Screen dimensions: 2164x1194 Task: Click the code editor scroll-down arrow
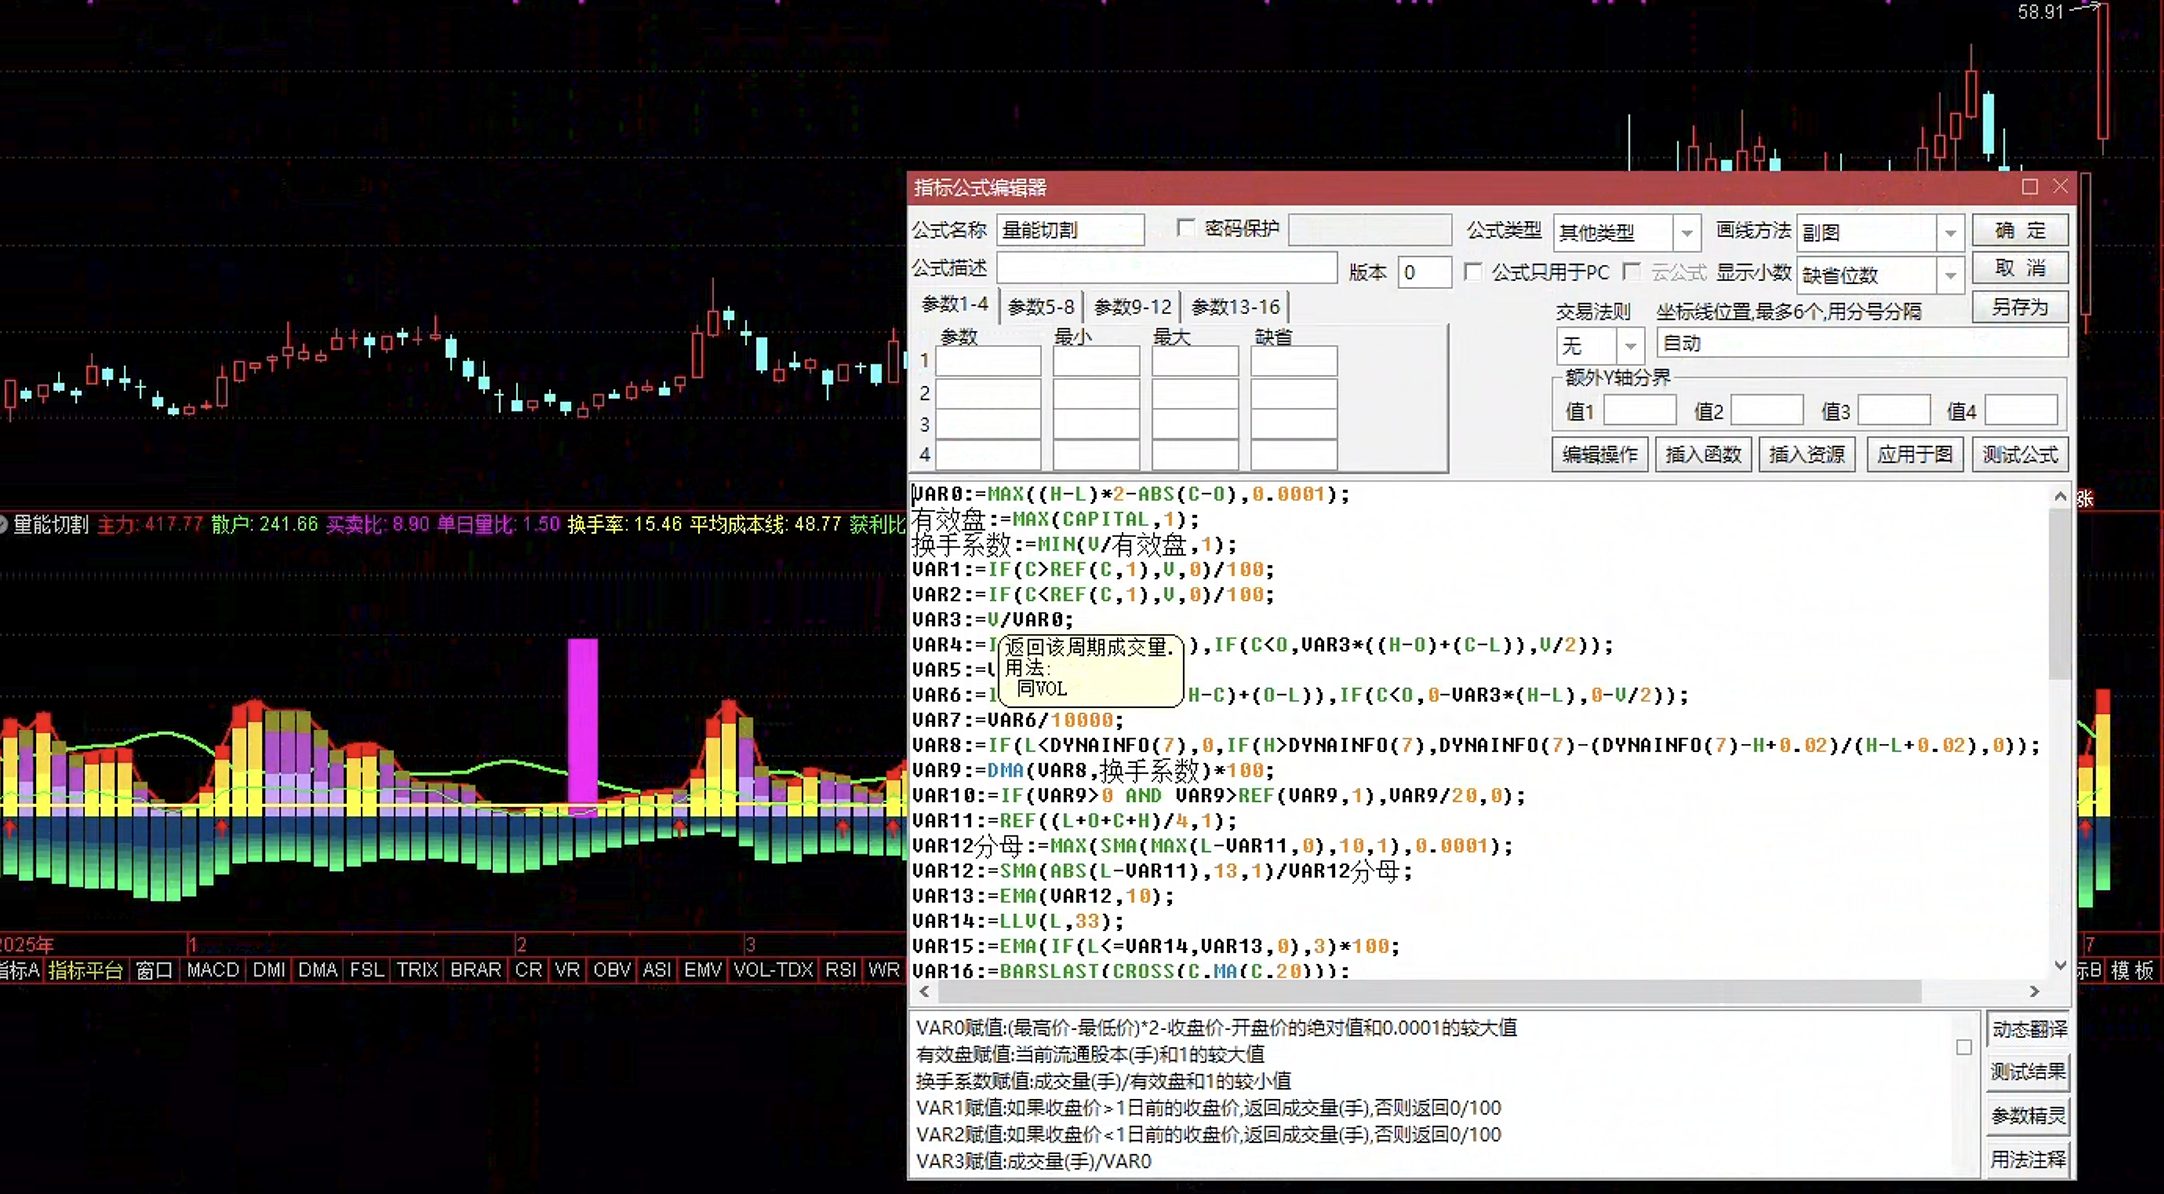tap(2060, 965)
